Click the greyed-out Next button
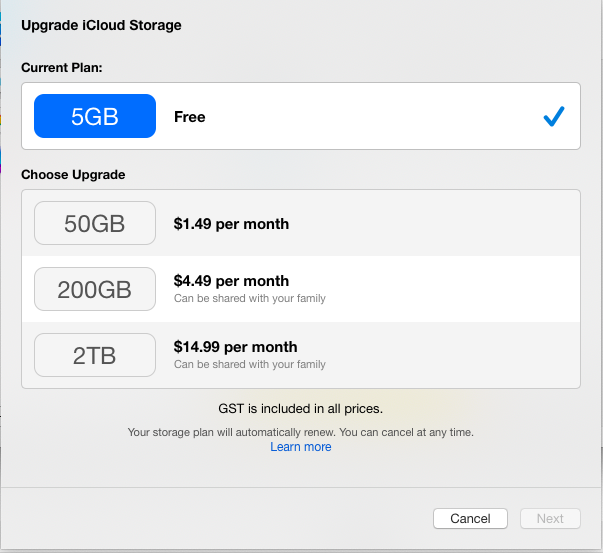 pos(550,518)
